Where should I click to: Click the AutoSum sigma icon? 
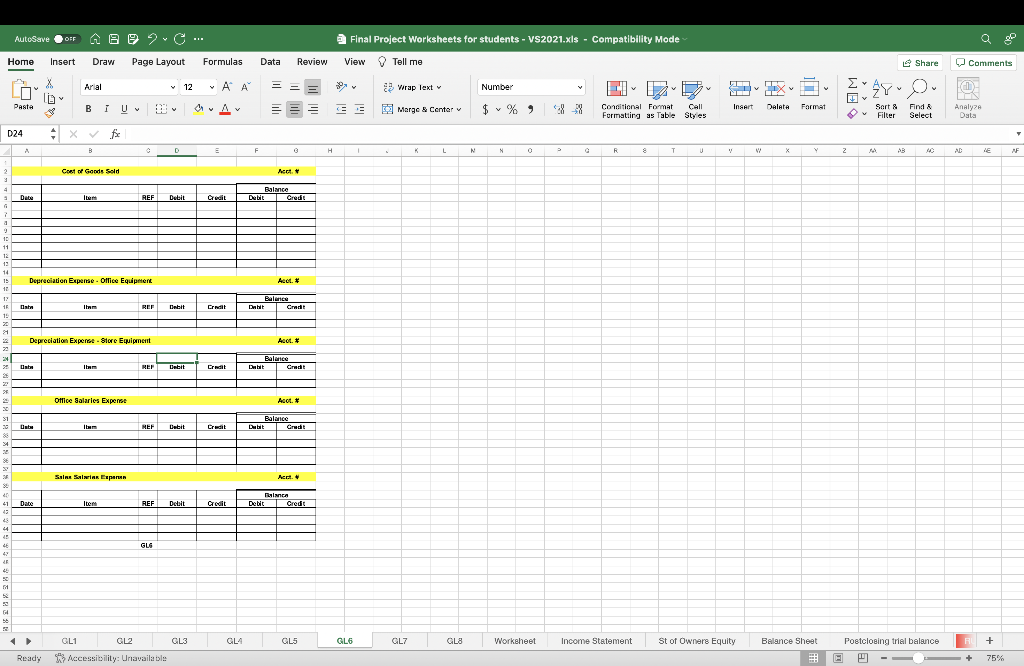coord(852,84)
